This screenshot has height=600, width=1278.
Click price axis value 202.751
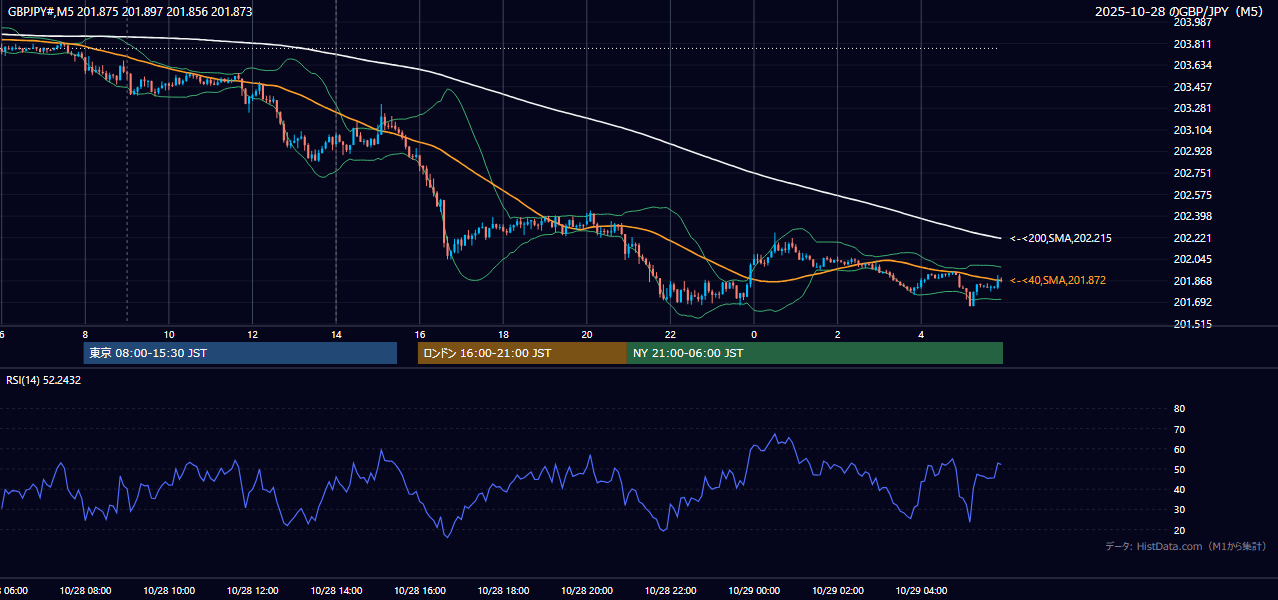click(1193, 173)
